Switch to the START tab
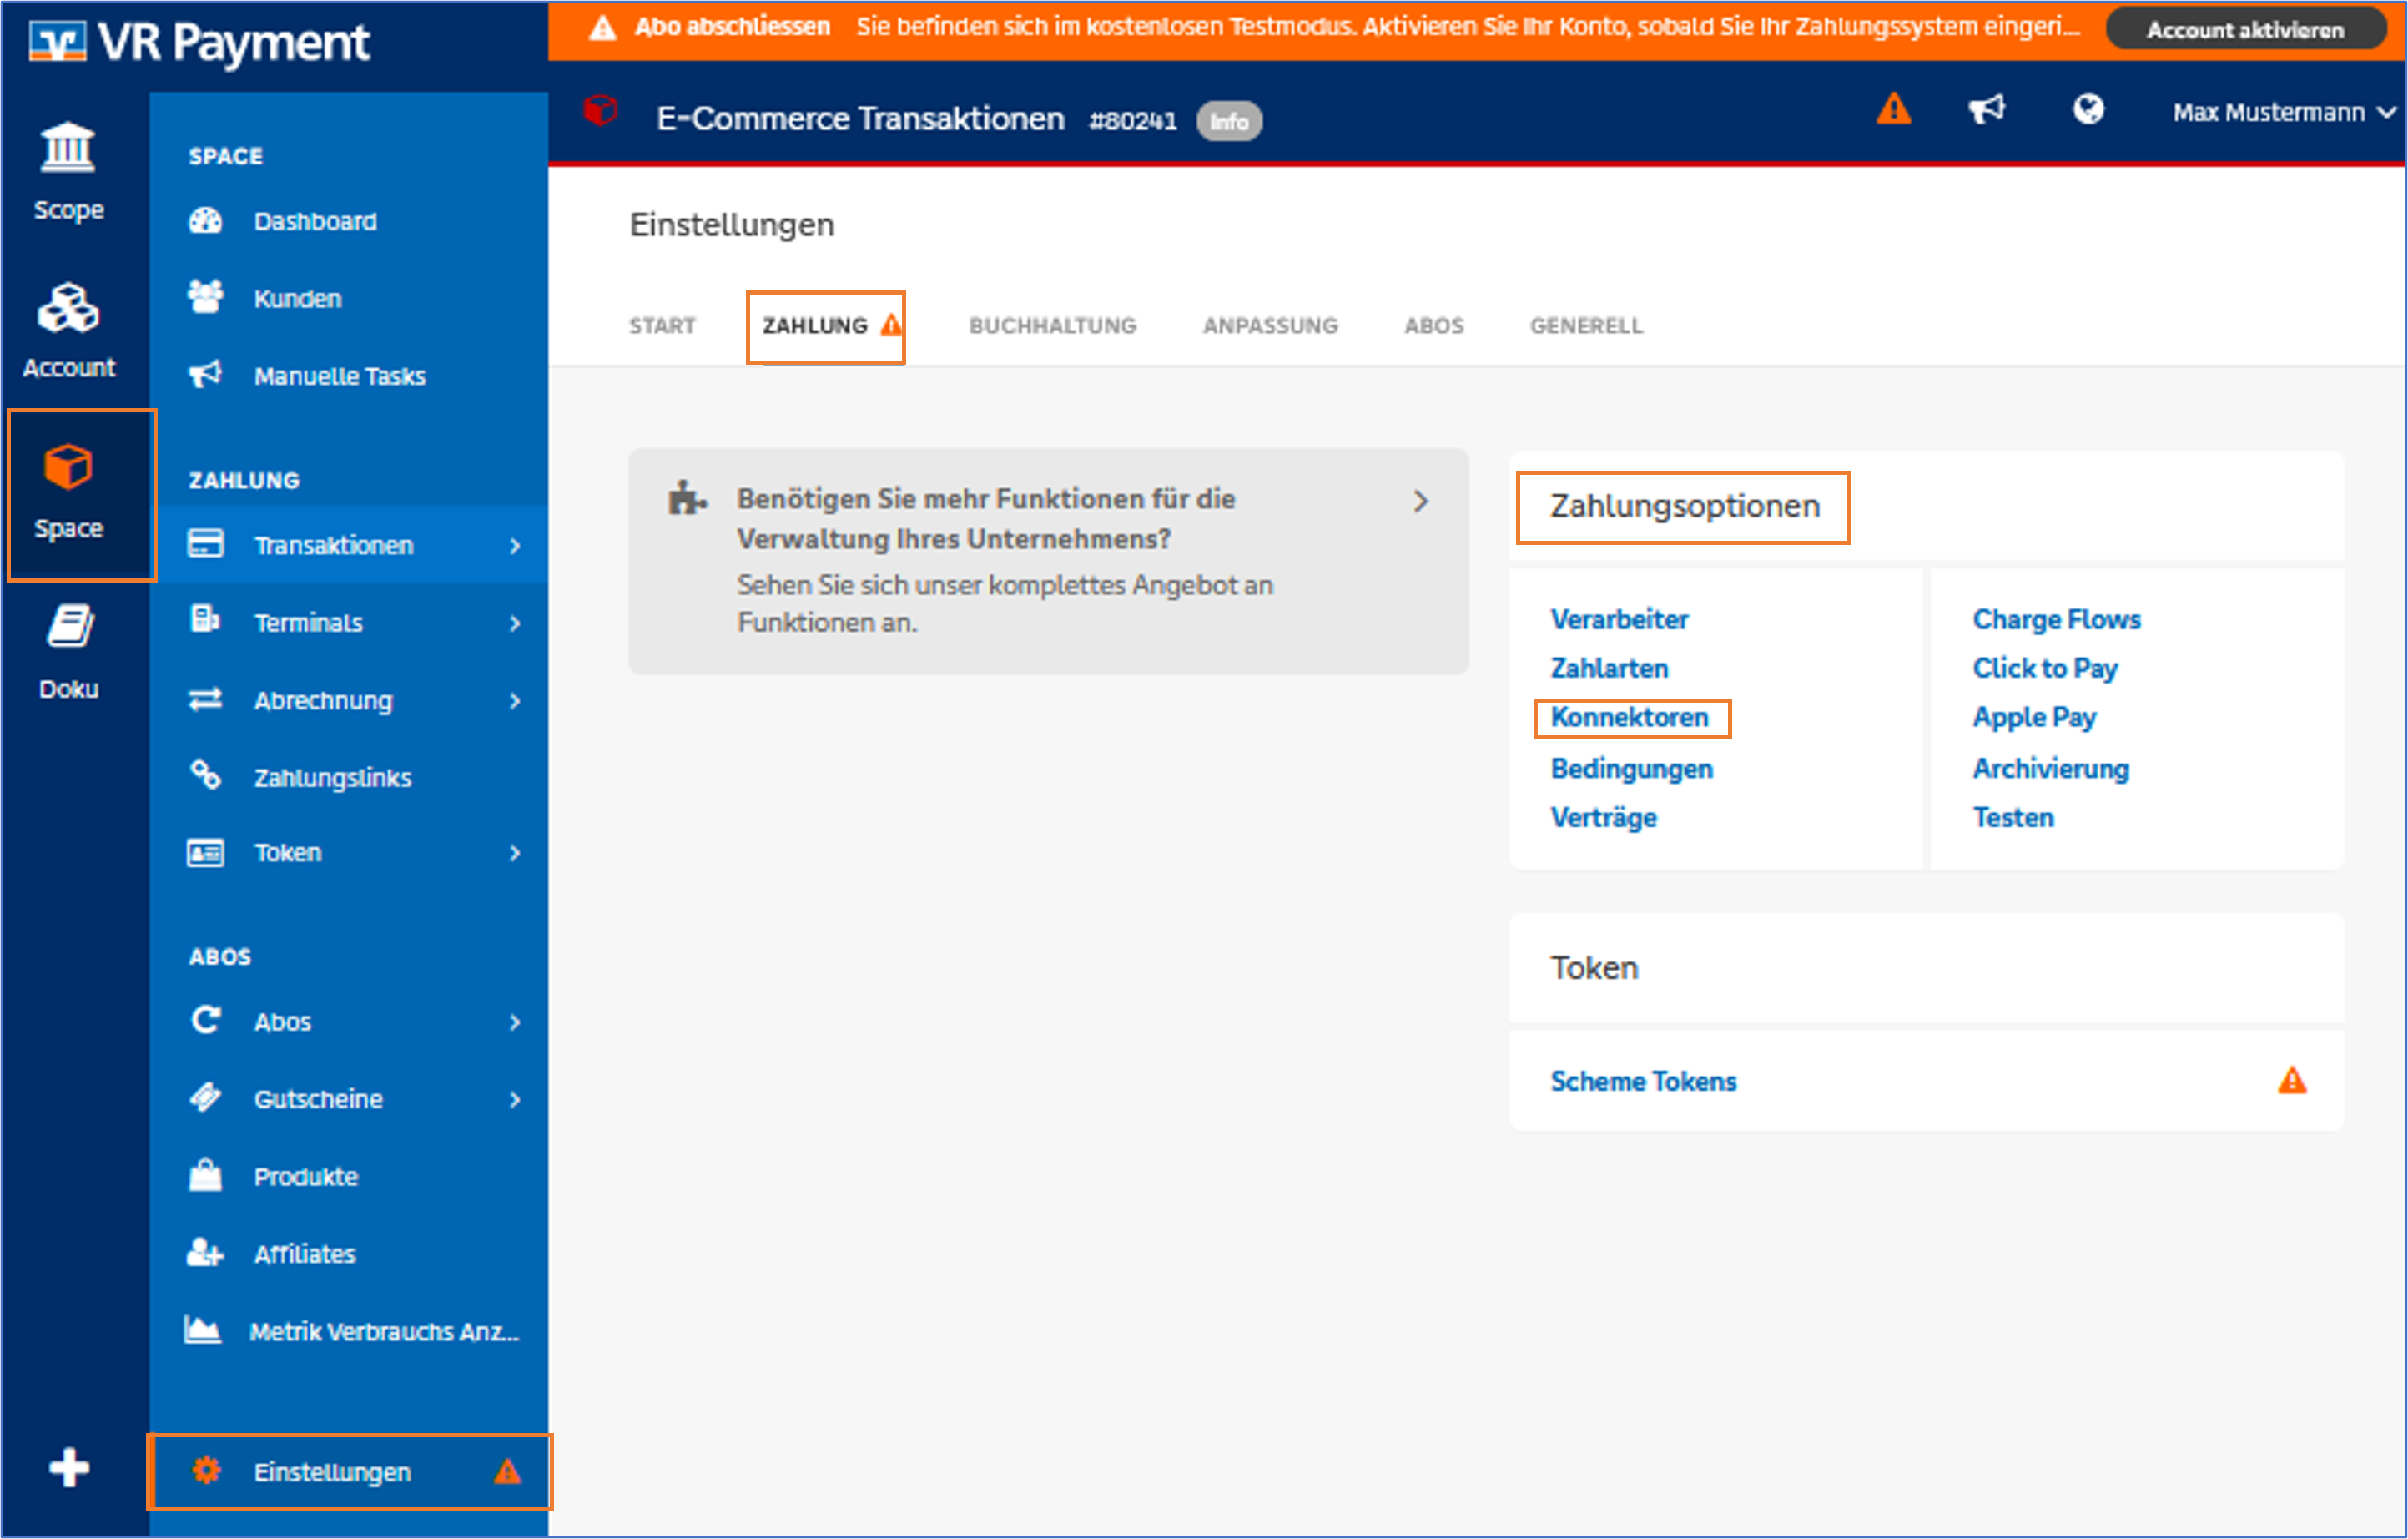This screenshot has height=1539, width=2408. point(662,325)
